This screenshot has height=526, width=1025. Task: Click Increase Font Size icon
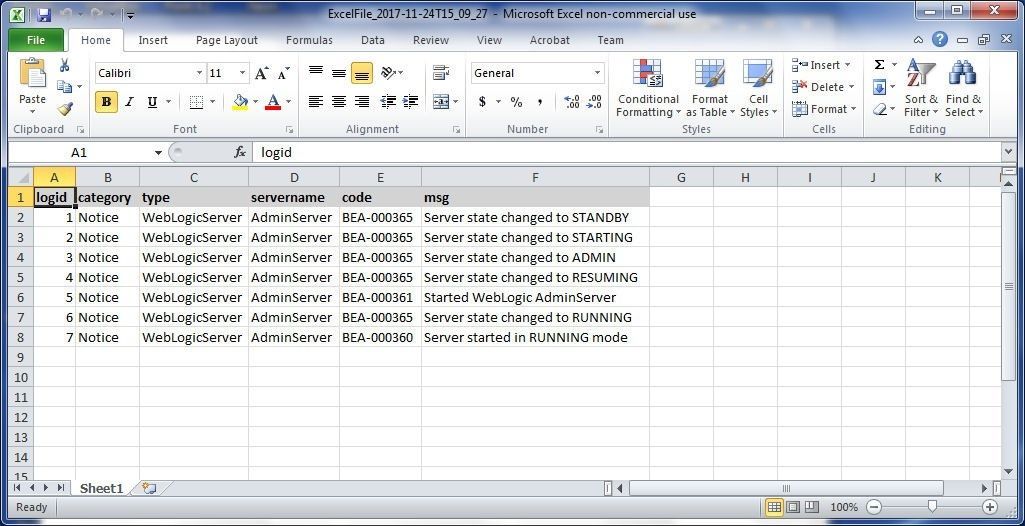pyautogui.click(x=261, y=73)
